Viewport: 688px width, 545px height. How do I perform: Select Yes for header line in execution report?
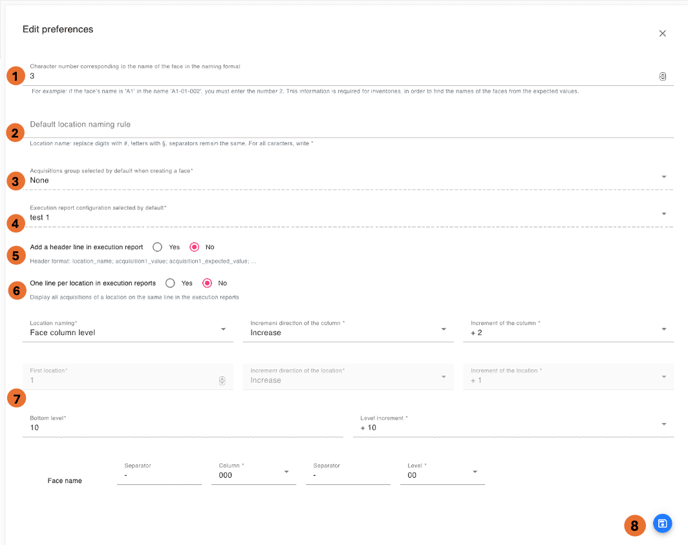(x=158, y=247)
